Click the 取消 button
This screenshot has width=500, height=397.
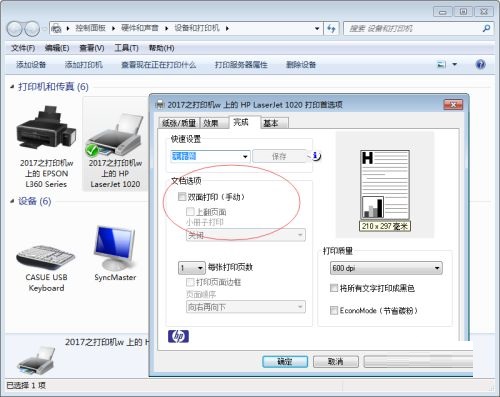pos(336,362)
